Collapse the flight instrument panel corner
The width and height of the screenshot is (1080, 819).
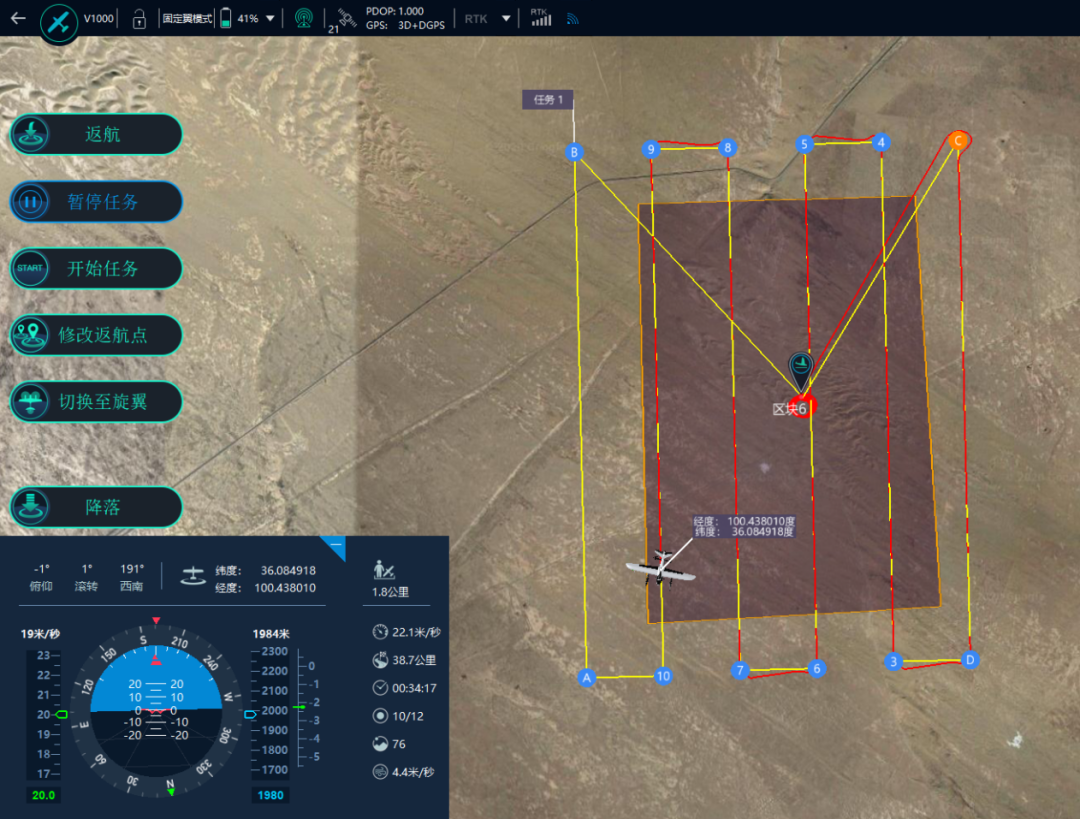tap(335, 545)
